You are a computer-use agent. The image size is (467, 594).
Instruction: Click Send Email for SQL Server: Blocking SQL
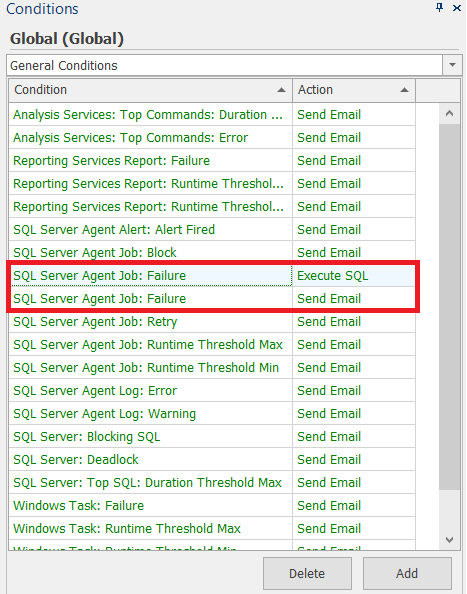tap(354, 437)
